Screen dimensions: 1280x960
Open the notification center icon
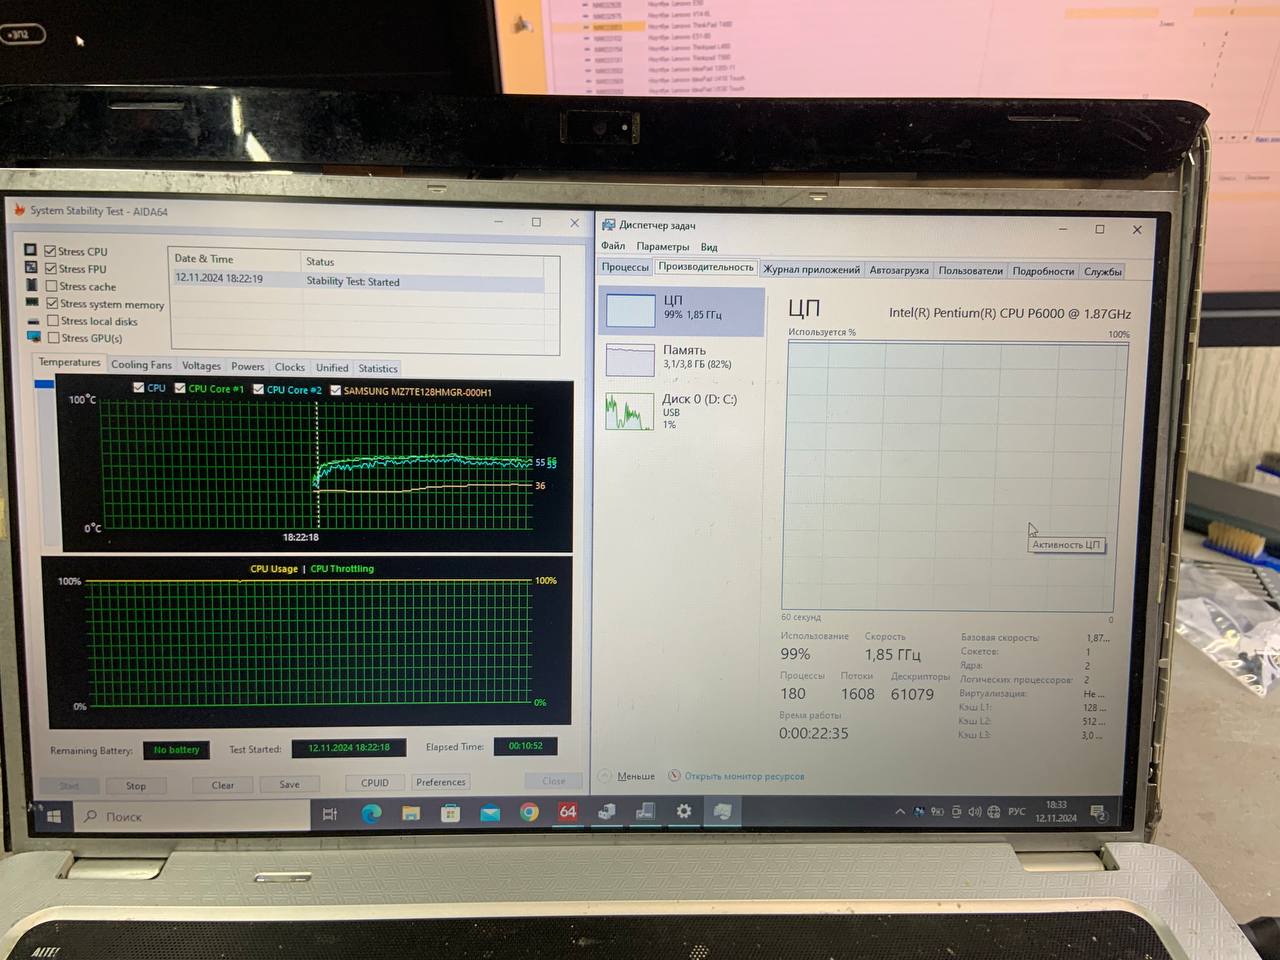pyautogui.click(x=1098, y=812)
